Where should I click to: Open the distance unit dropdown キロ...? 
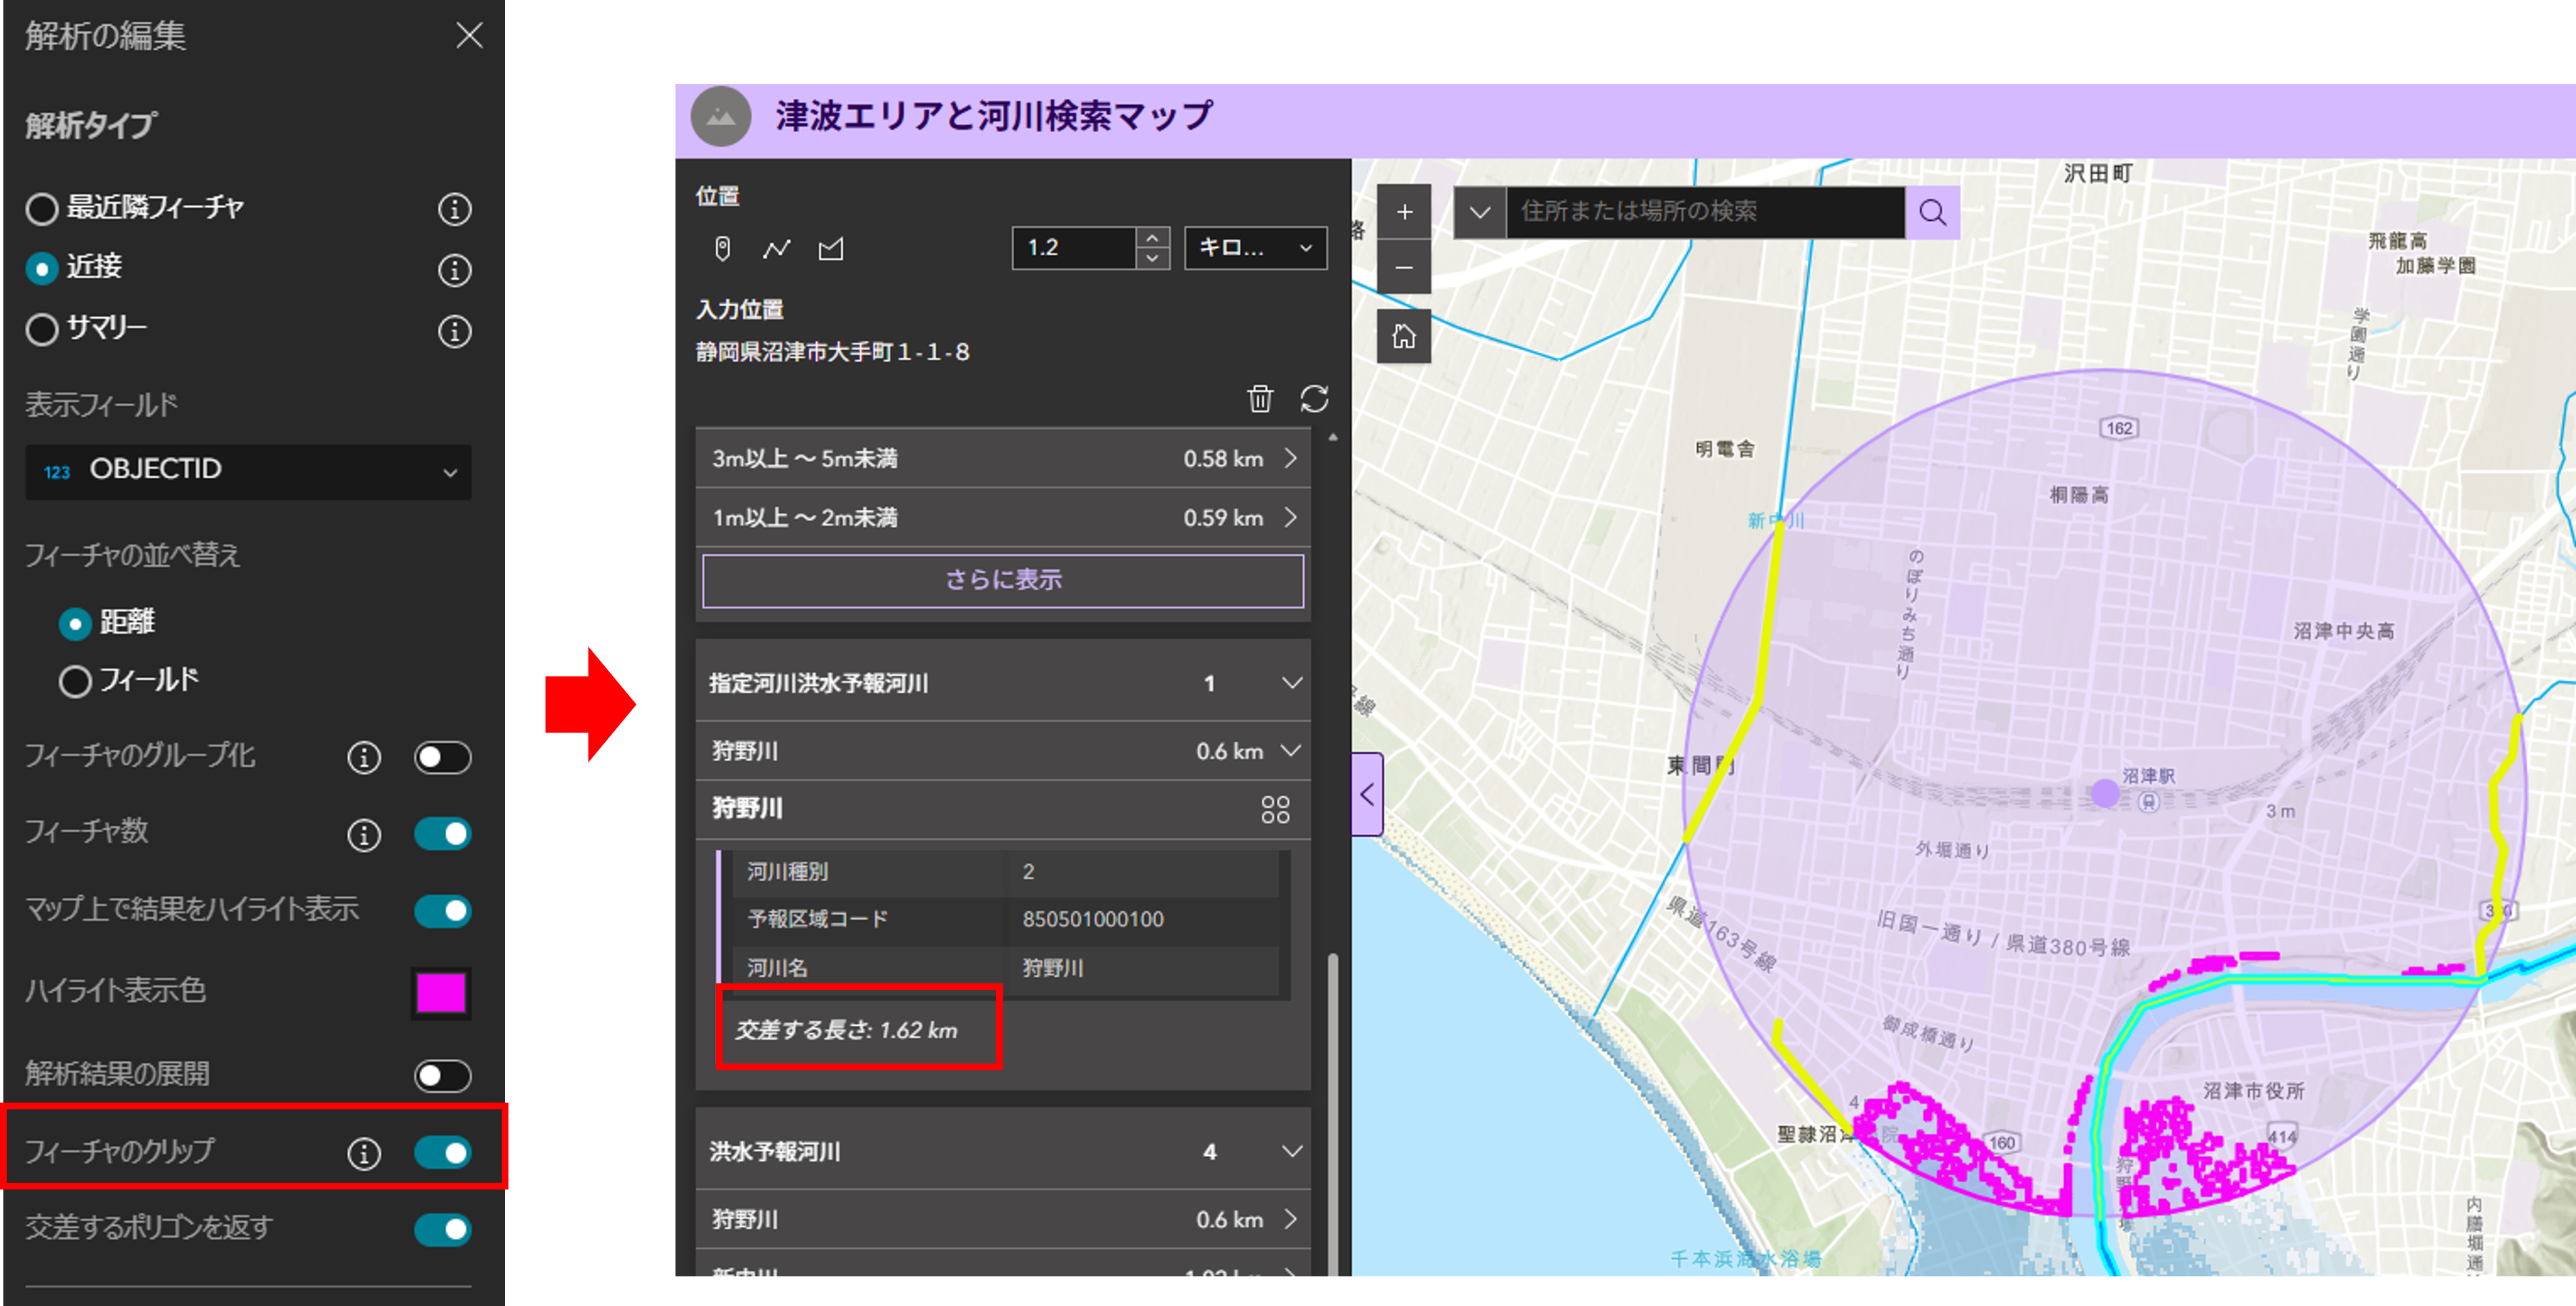(1255, 248)
